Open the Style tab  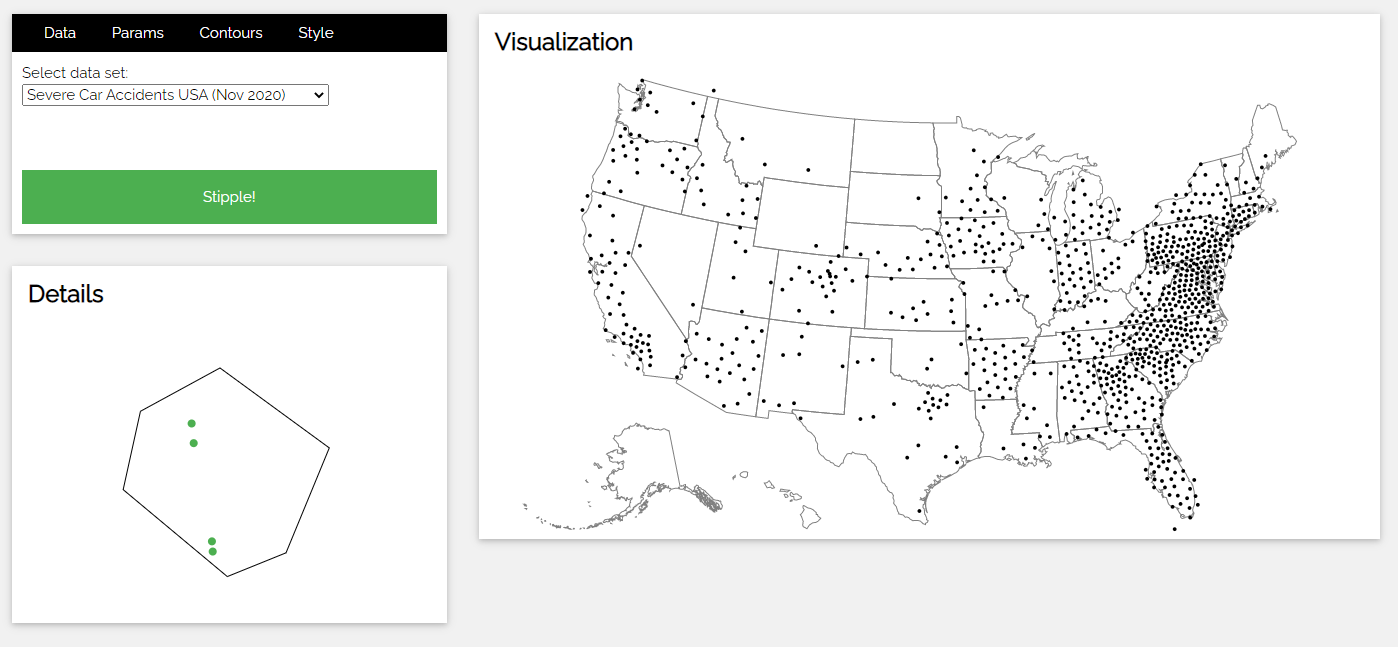[316, 33]
